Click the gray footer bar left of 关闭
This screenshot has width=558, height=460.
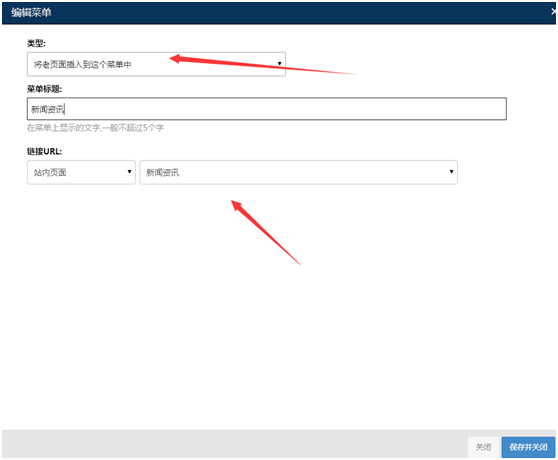point(234,444)
